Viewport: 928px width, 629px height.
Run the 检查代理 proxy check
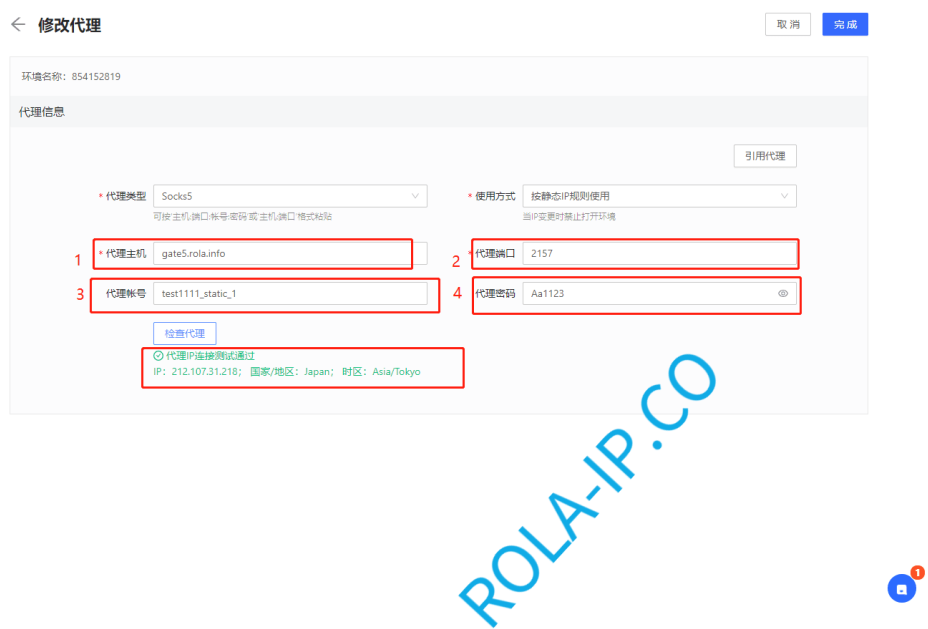point(184,333)
